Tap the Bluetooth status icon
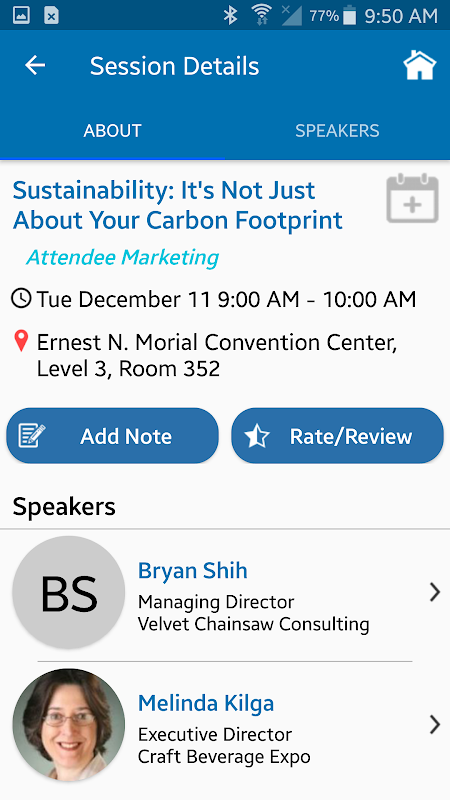This screenshot has height=800, width=450. pos(230,15)
